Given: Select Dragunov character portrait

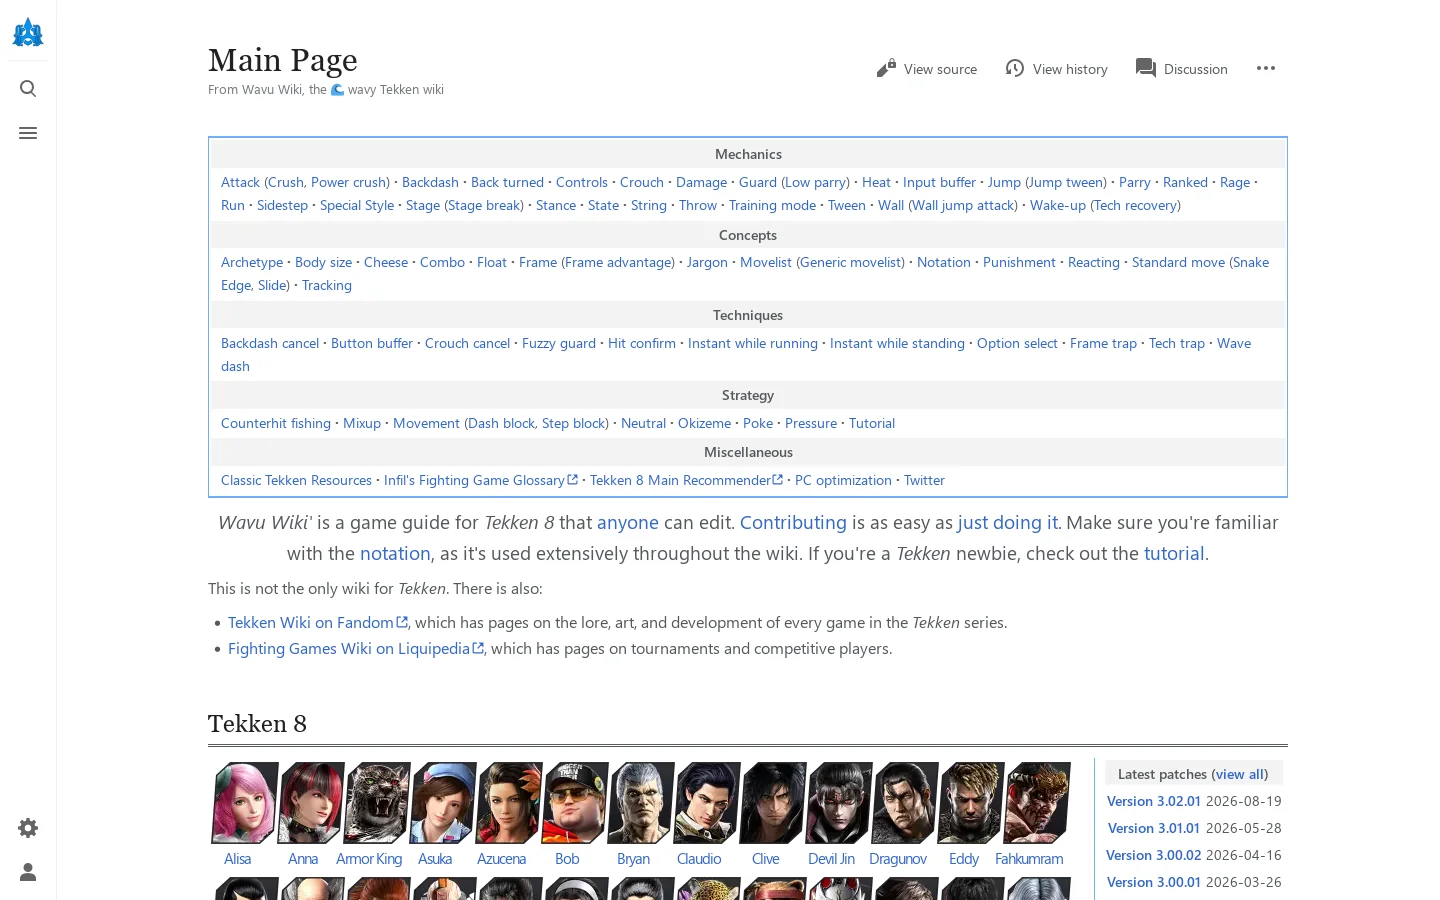Looking at the screenshot, I should (x=904, y=803).
